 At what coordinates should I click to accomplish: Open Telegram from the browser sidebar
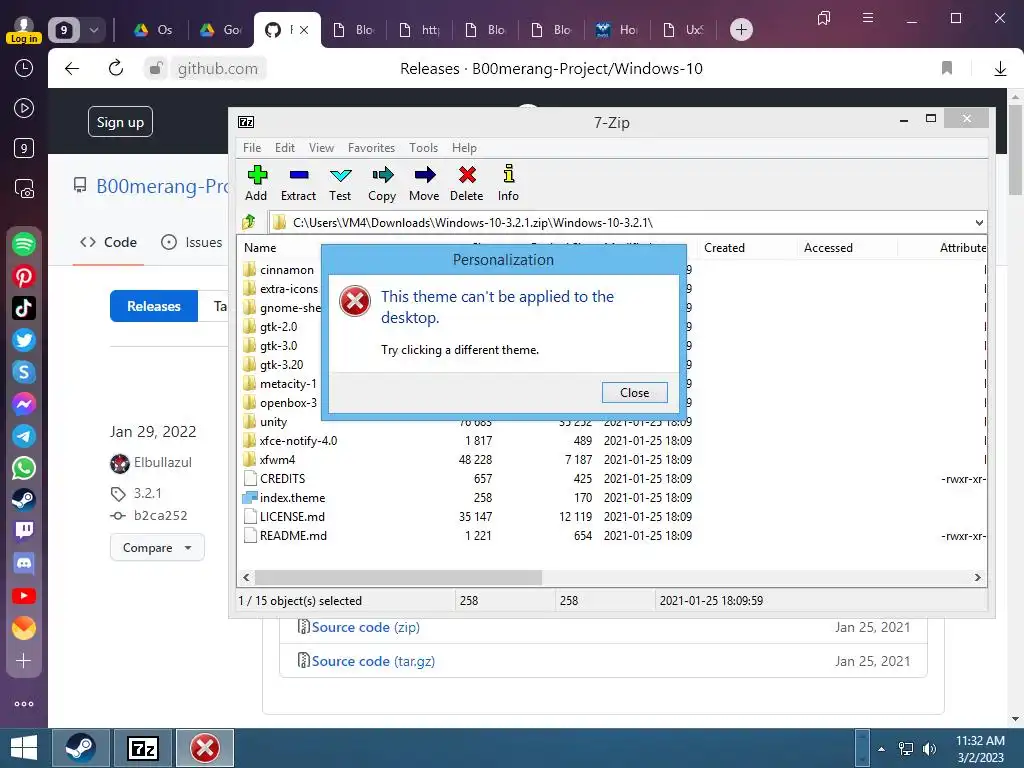[x=24, y=436]
